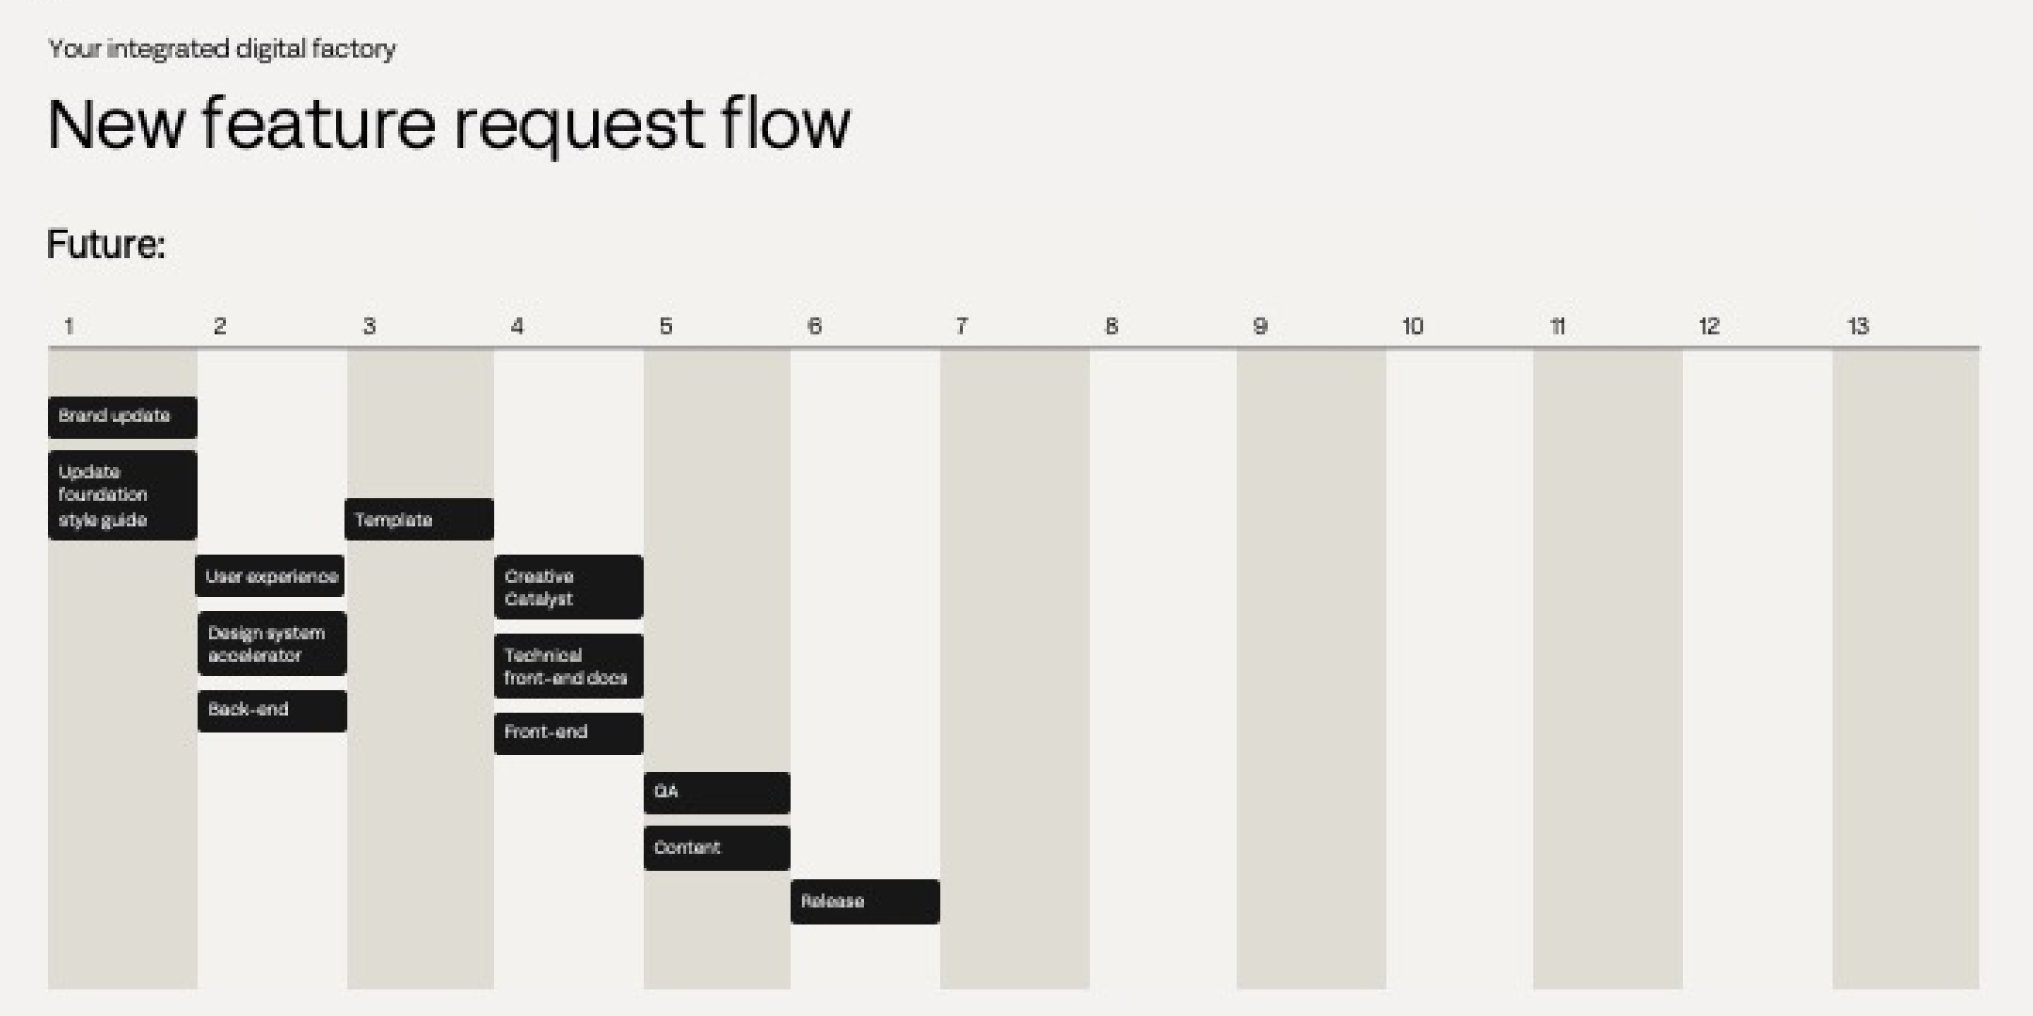Click the Template task block
This screenshot has height=1016, width=2033.
pyautogui.click(x=419, y=519)
